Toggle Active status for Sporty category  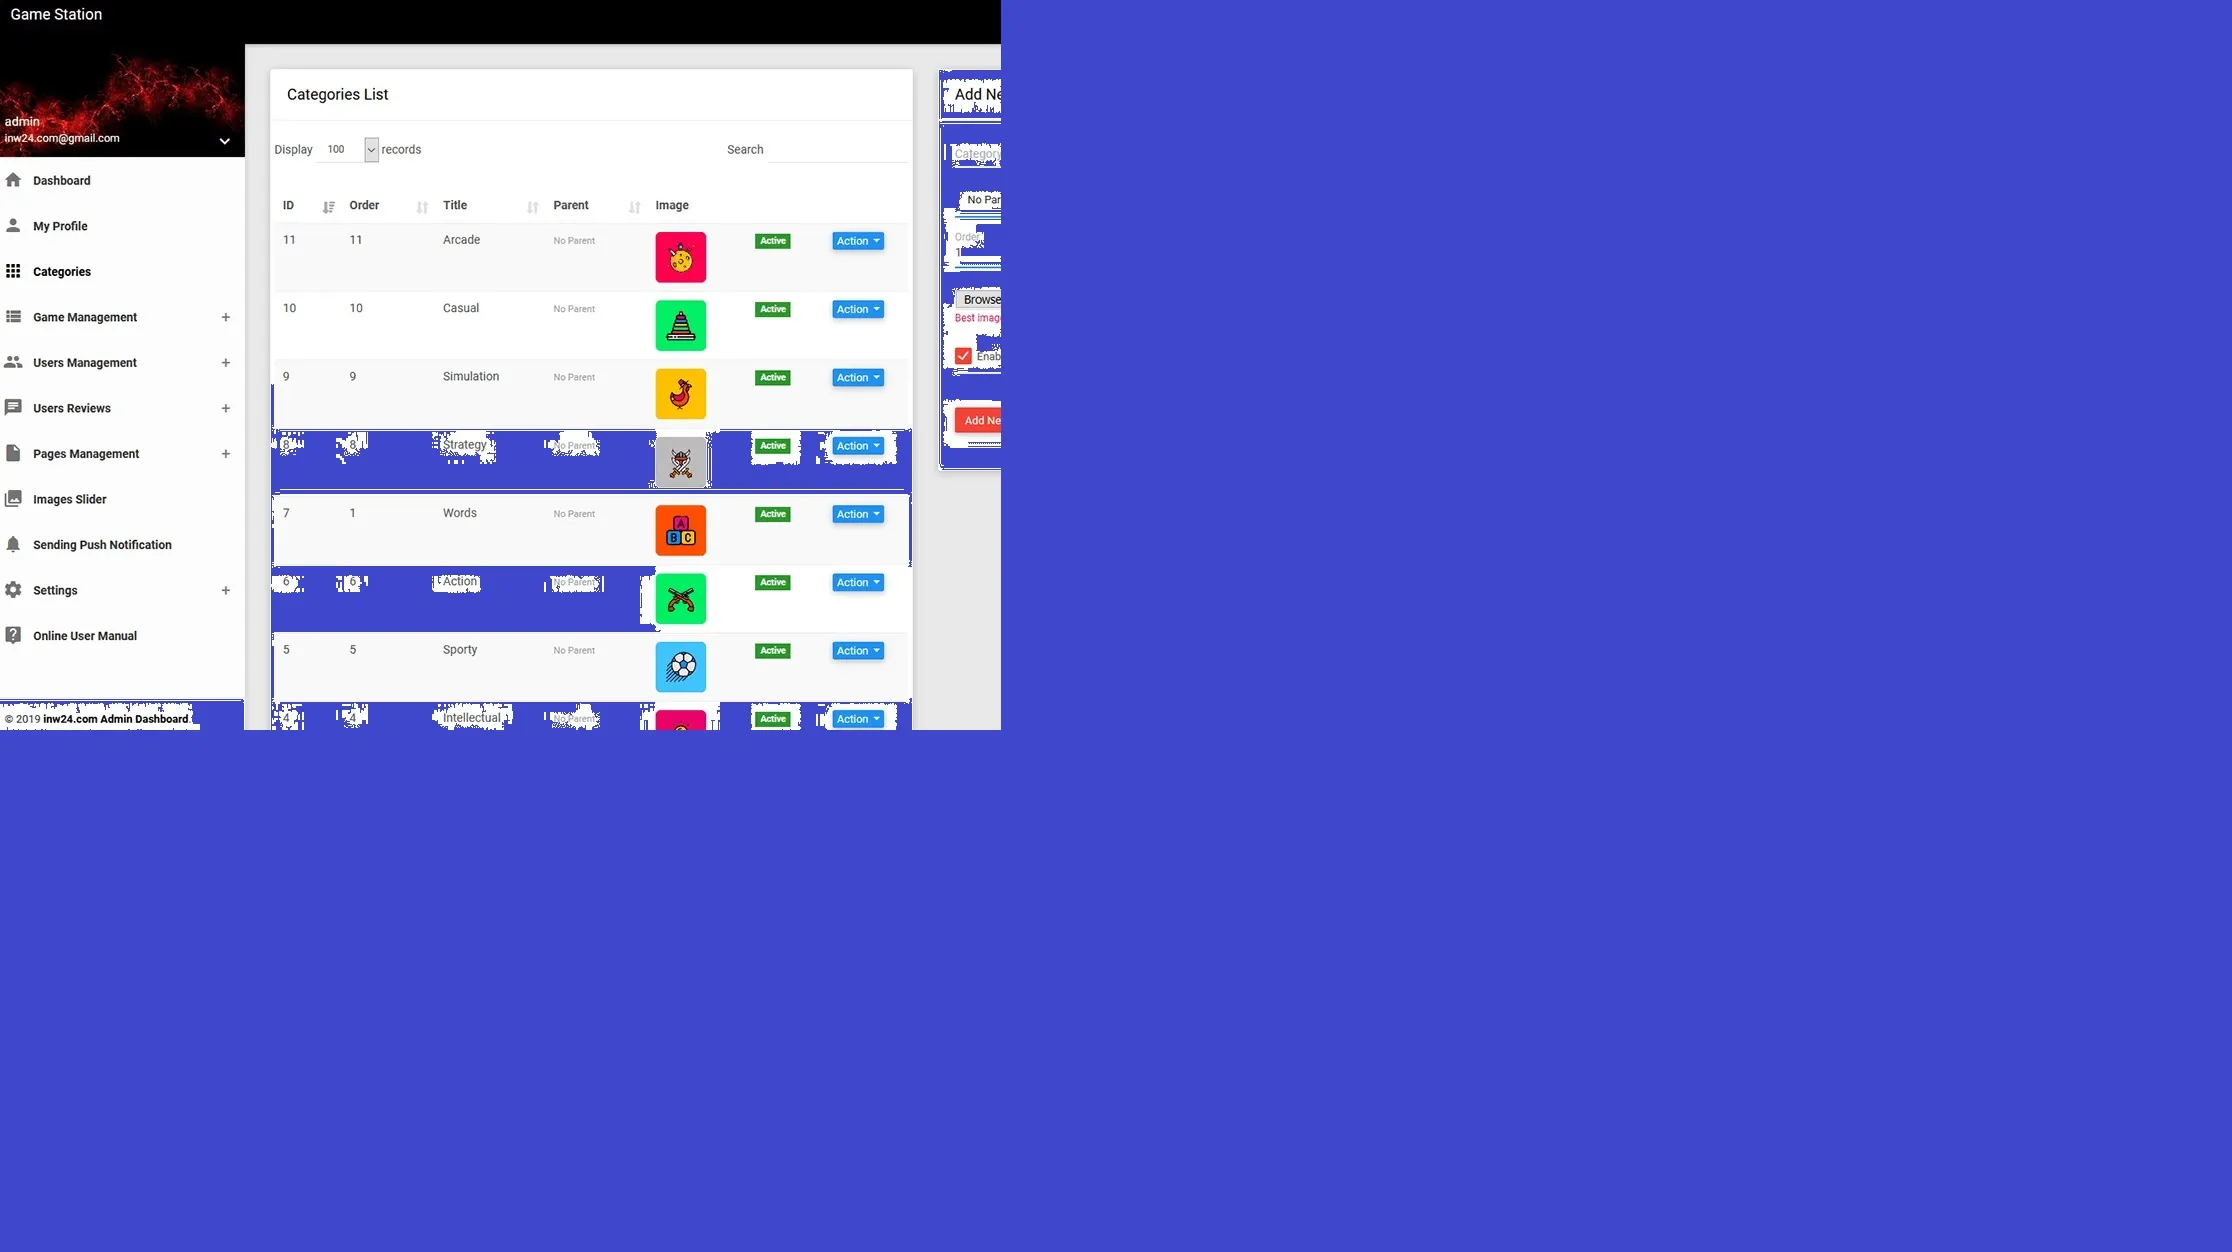point(773,650)
